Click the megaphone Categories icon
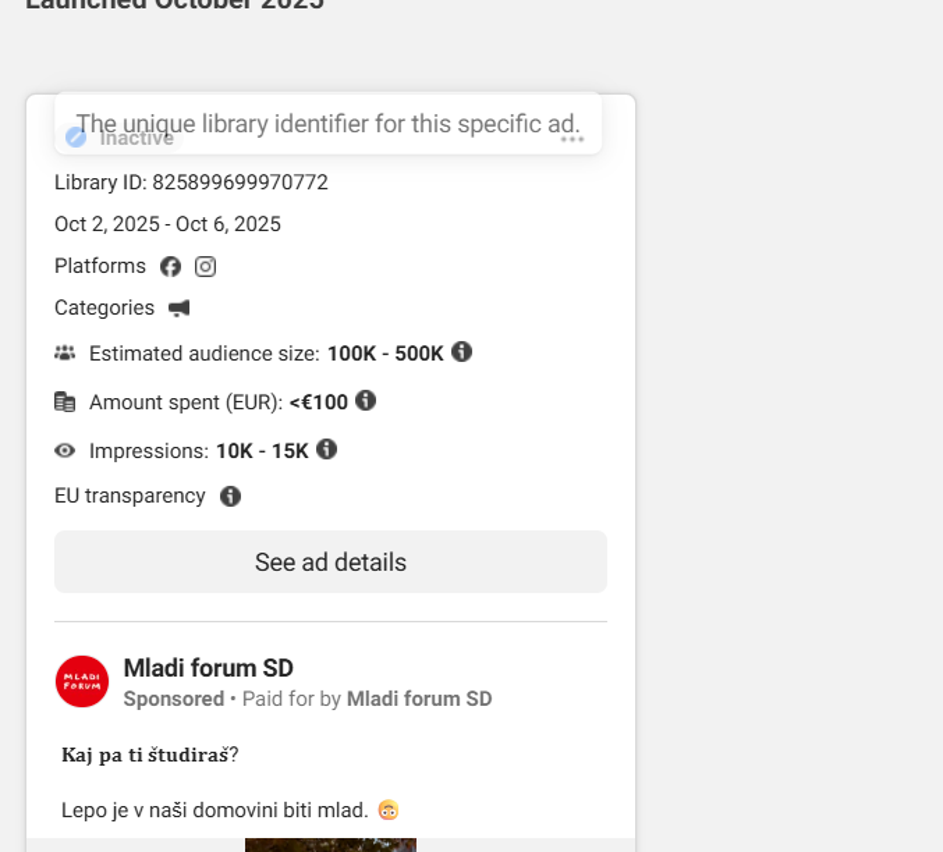The width and height of the screenshot is (943, 852). click(x=179, y=308)
